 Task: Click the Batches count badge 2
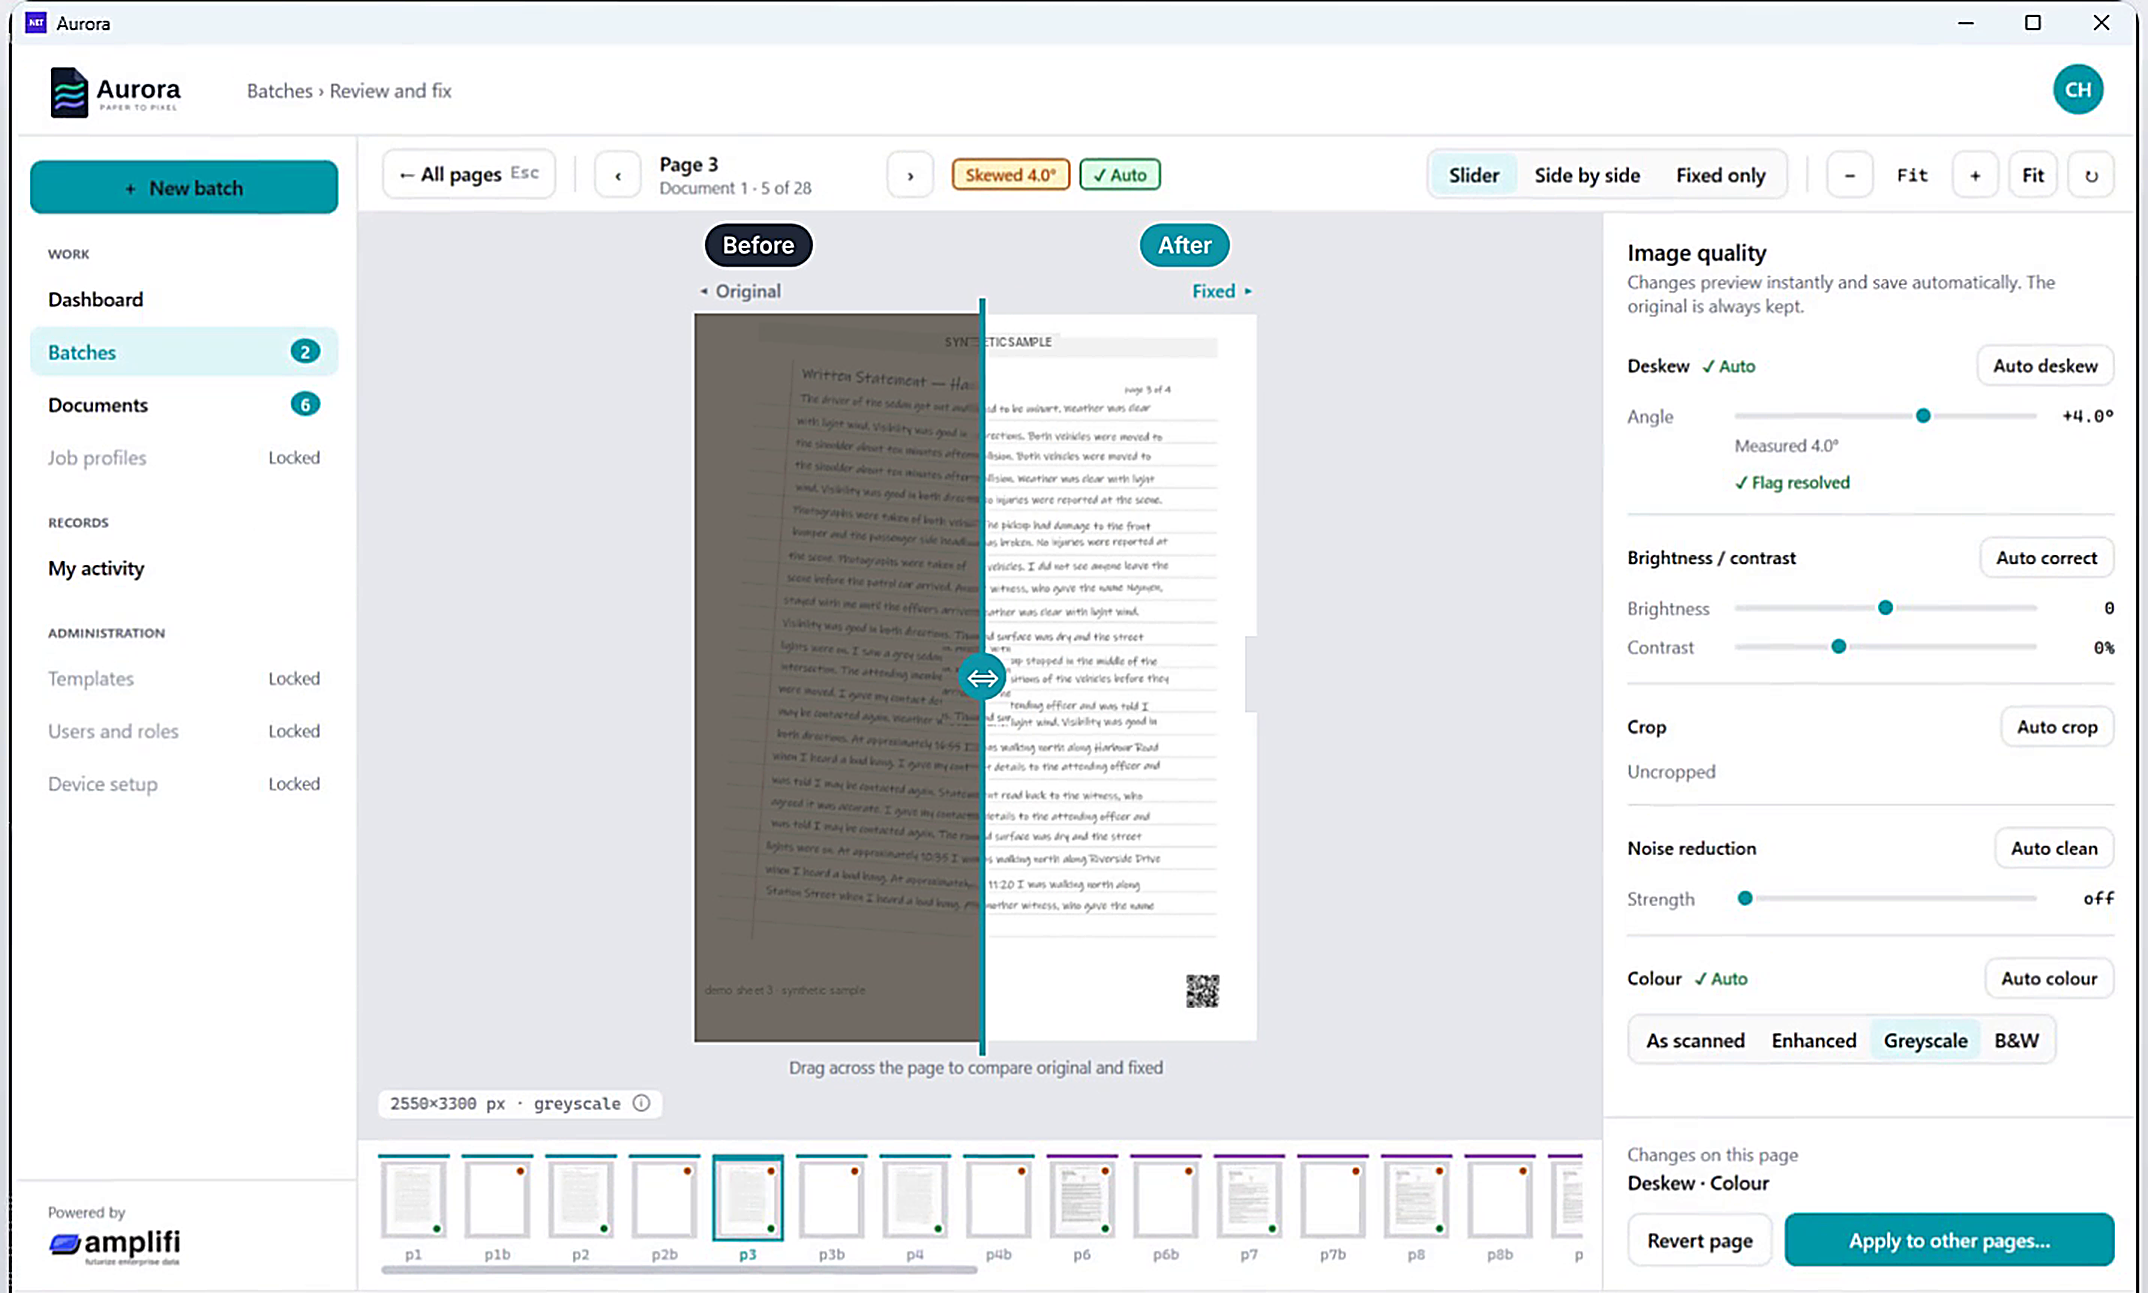coord(305,352)
